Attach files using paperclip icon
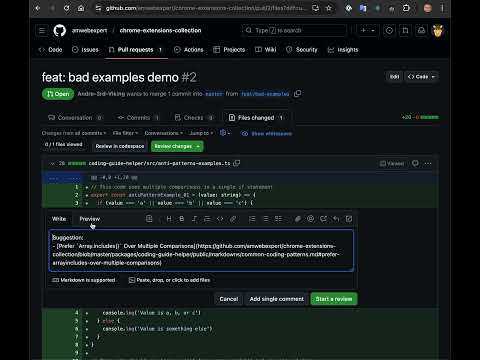Screen dimensions: 480x360 [x=298, y=219]
